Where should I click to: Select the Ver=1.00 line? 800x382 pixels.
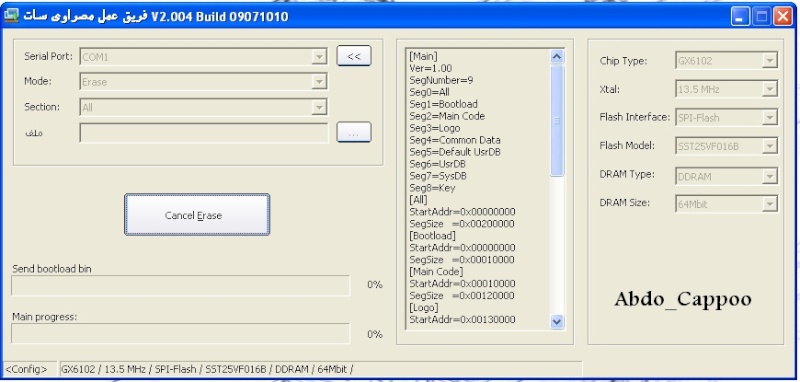pos(430,68)
